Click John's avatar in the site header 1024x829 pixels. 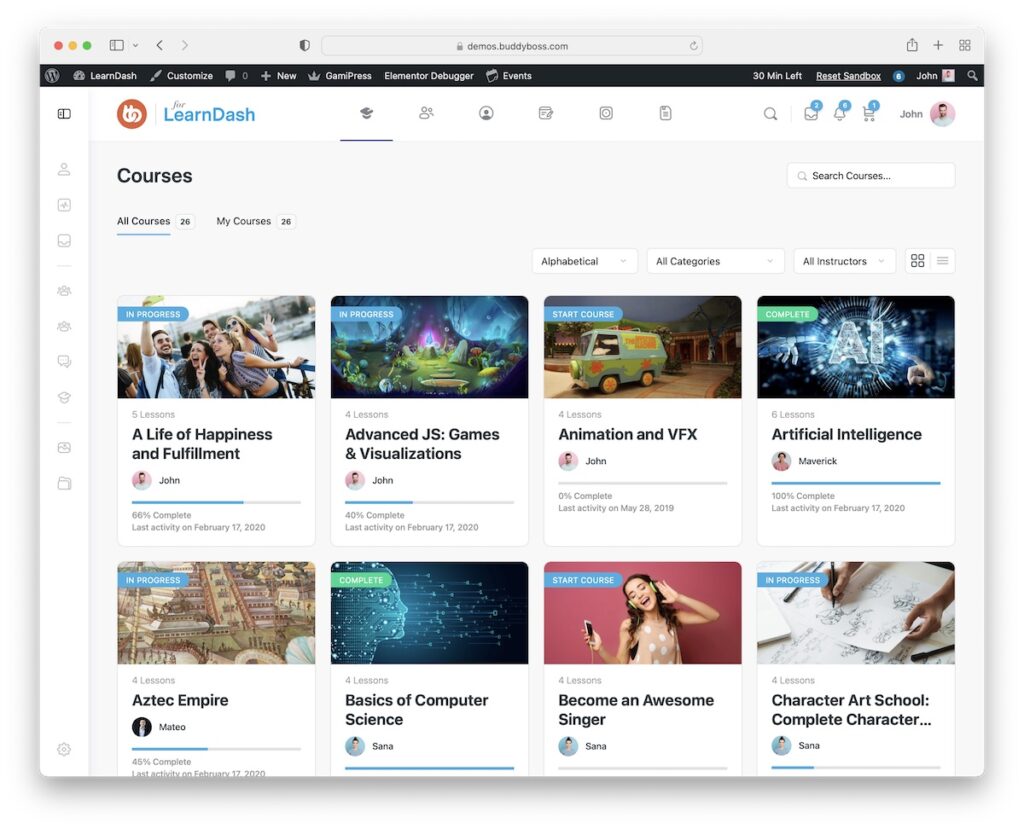(942, 114)
